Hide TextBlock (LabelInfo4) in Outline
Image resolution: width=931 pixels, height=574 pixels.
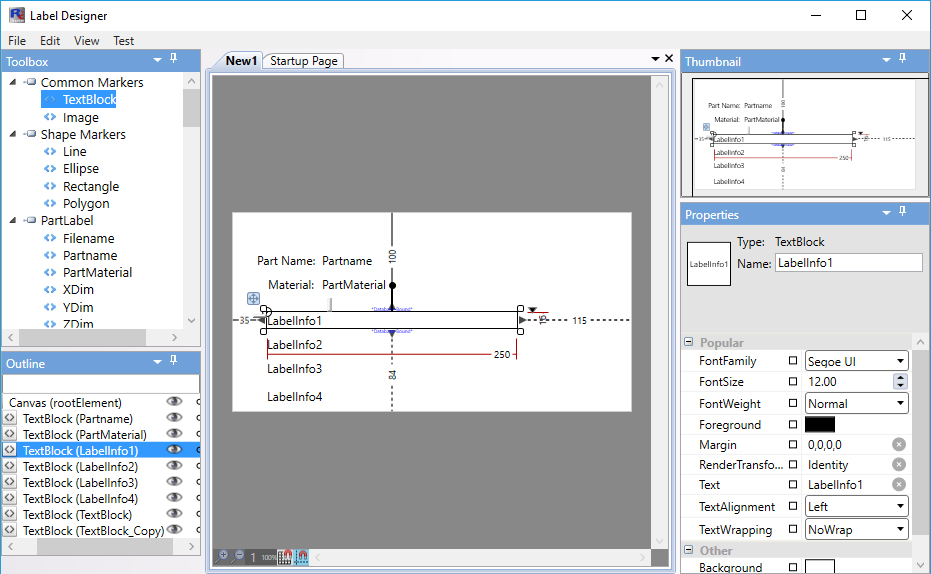(174, 498)
